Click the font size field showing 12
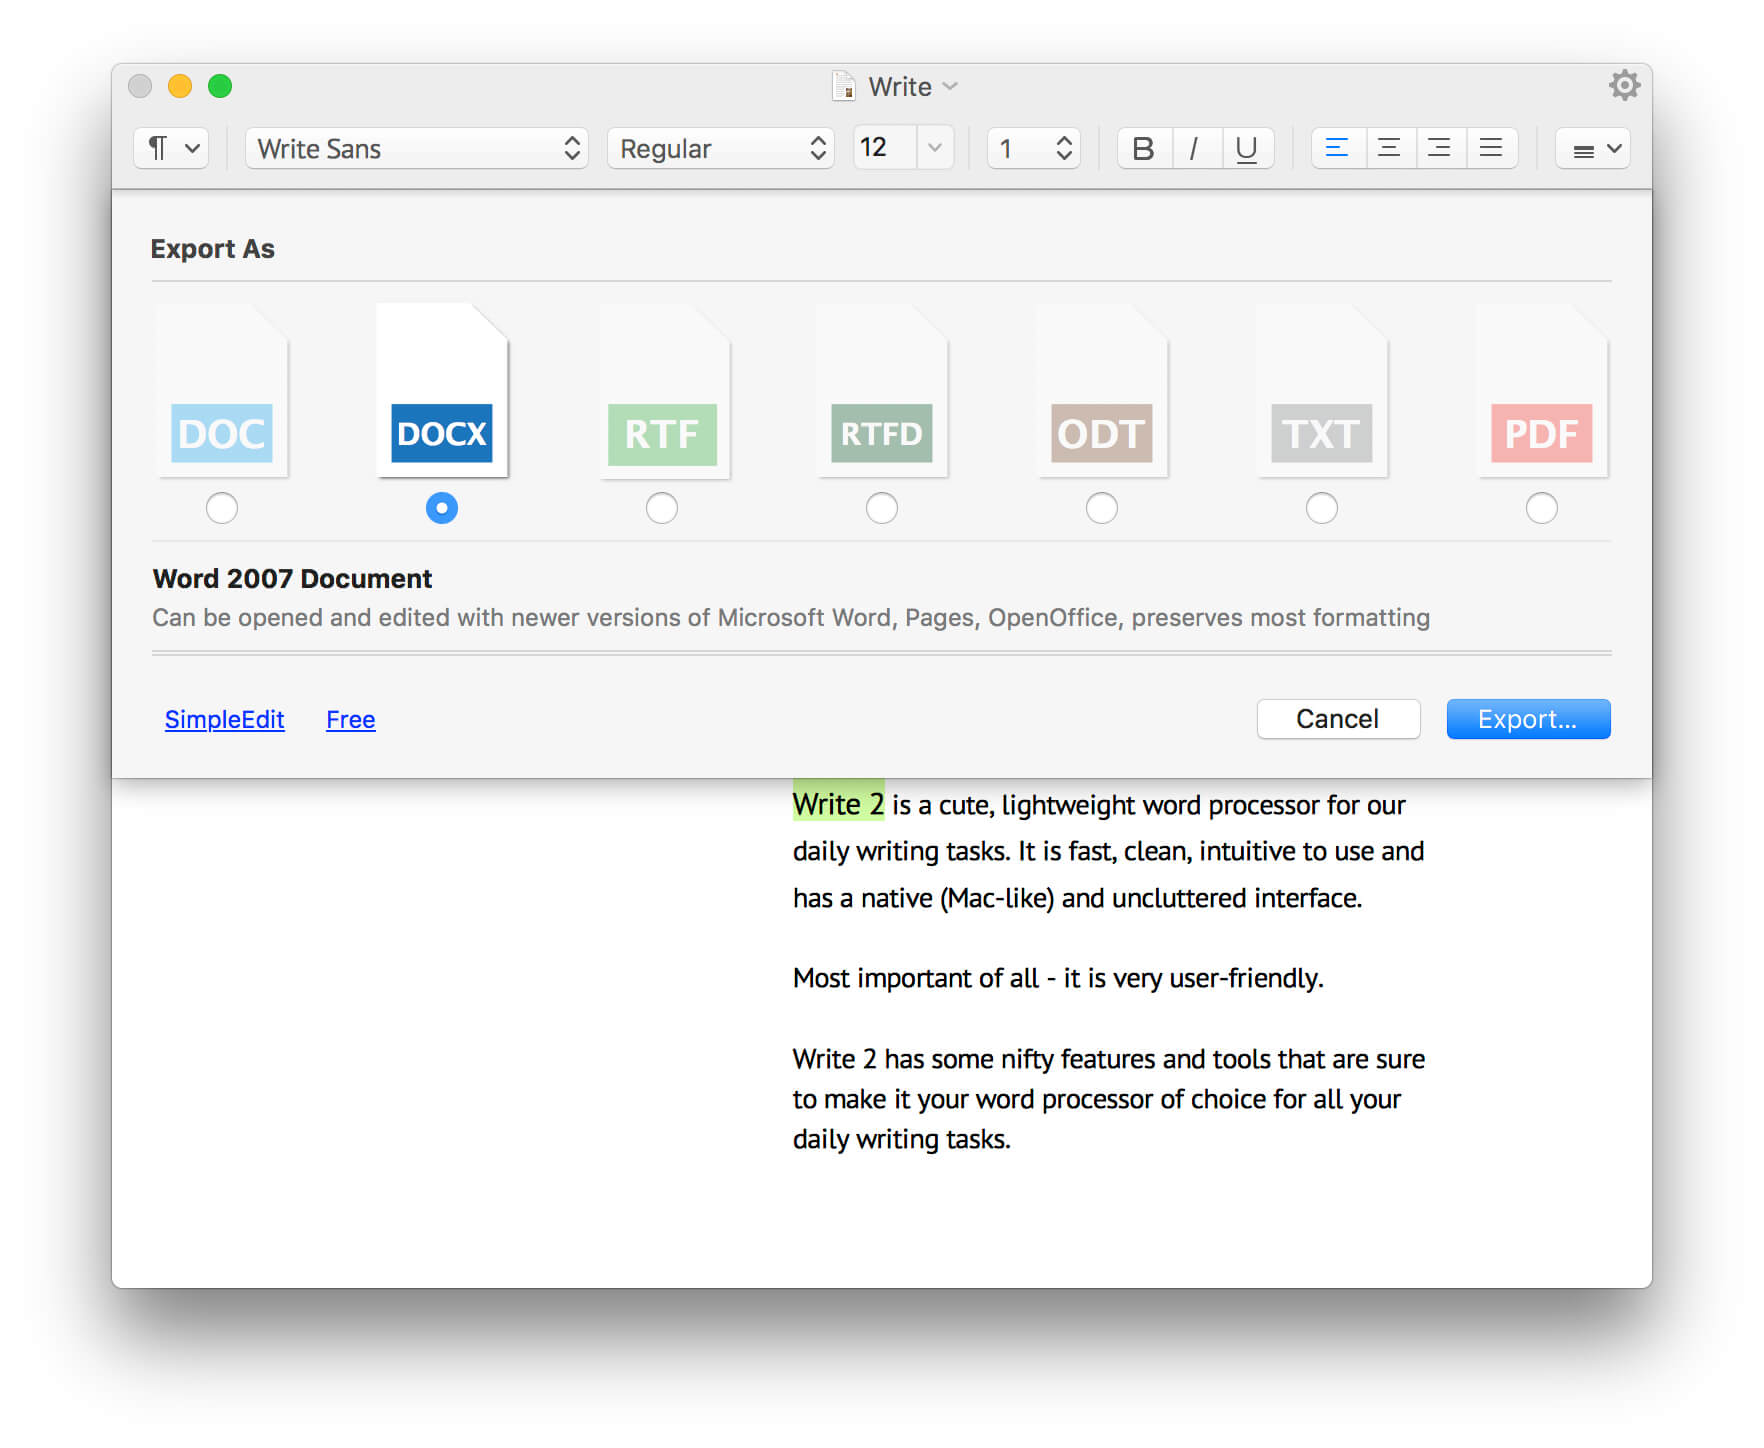This screenshot has width=1764, height=1448. [x=884, y=148]
